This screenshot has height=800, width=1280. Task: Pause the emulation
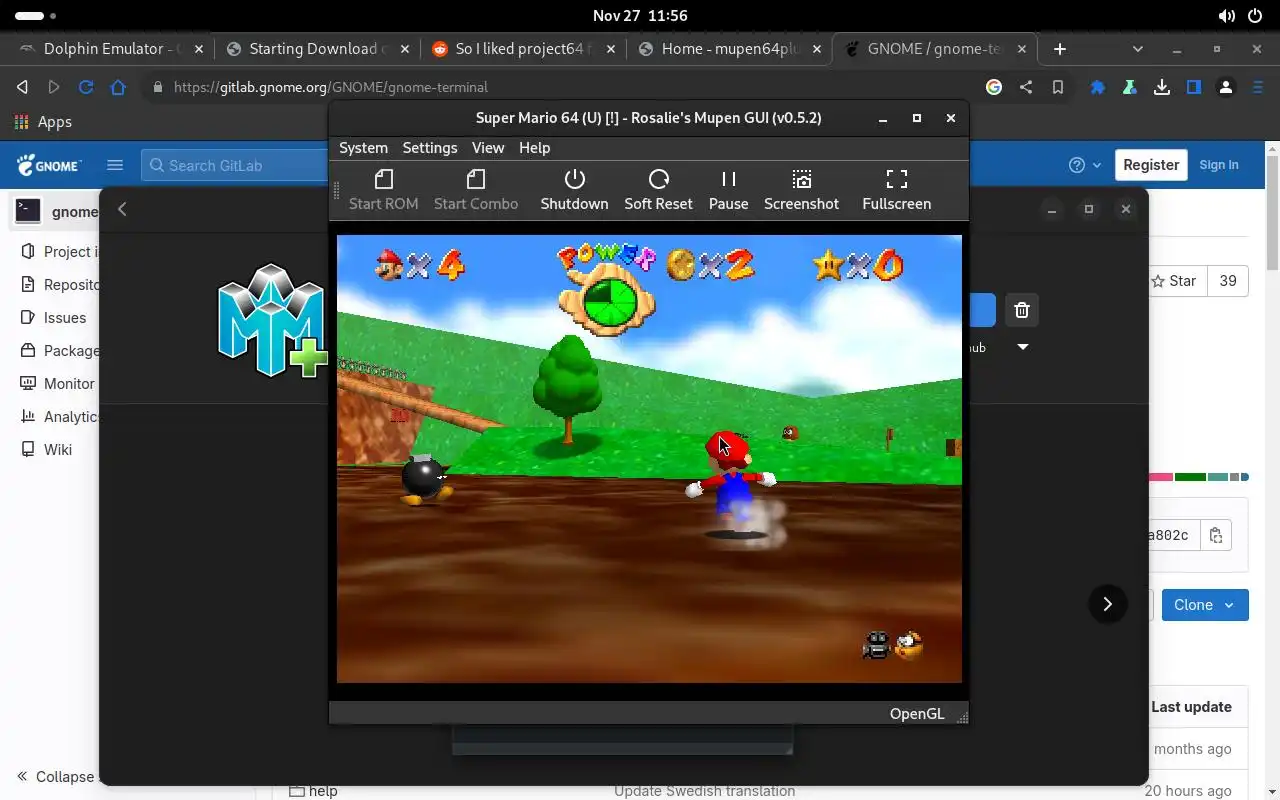click(x=728, y=190)
